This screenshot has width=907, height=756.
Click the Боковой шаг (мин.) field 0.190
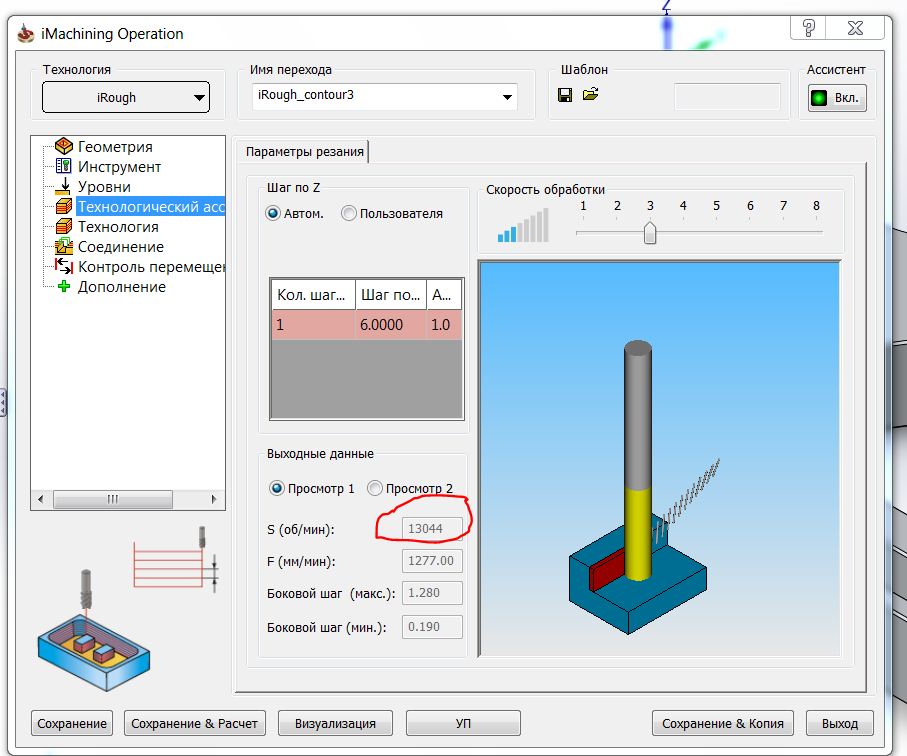pos(432,627)
